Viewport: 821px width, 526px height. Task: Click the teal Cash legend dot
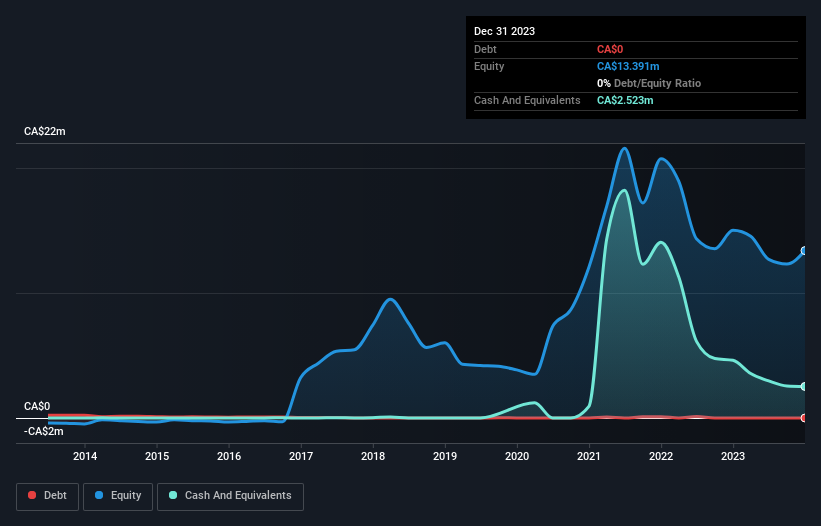click(x=173, y=495)
